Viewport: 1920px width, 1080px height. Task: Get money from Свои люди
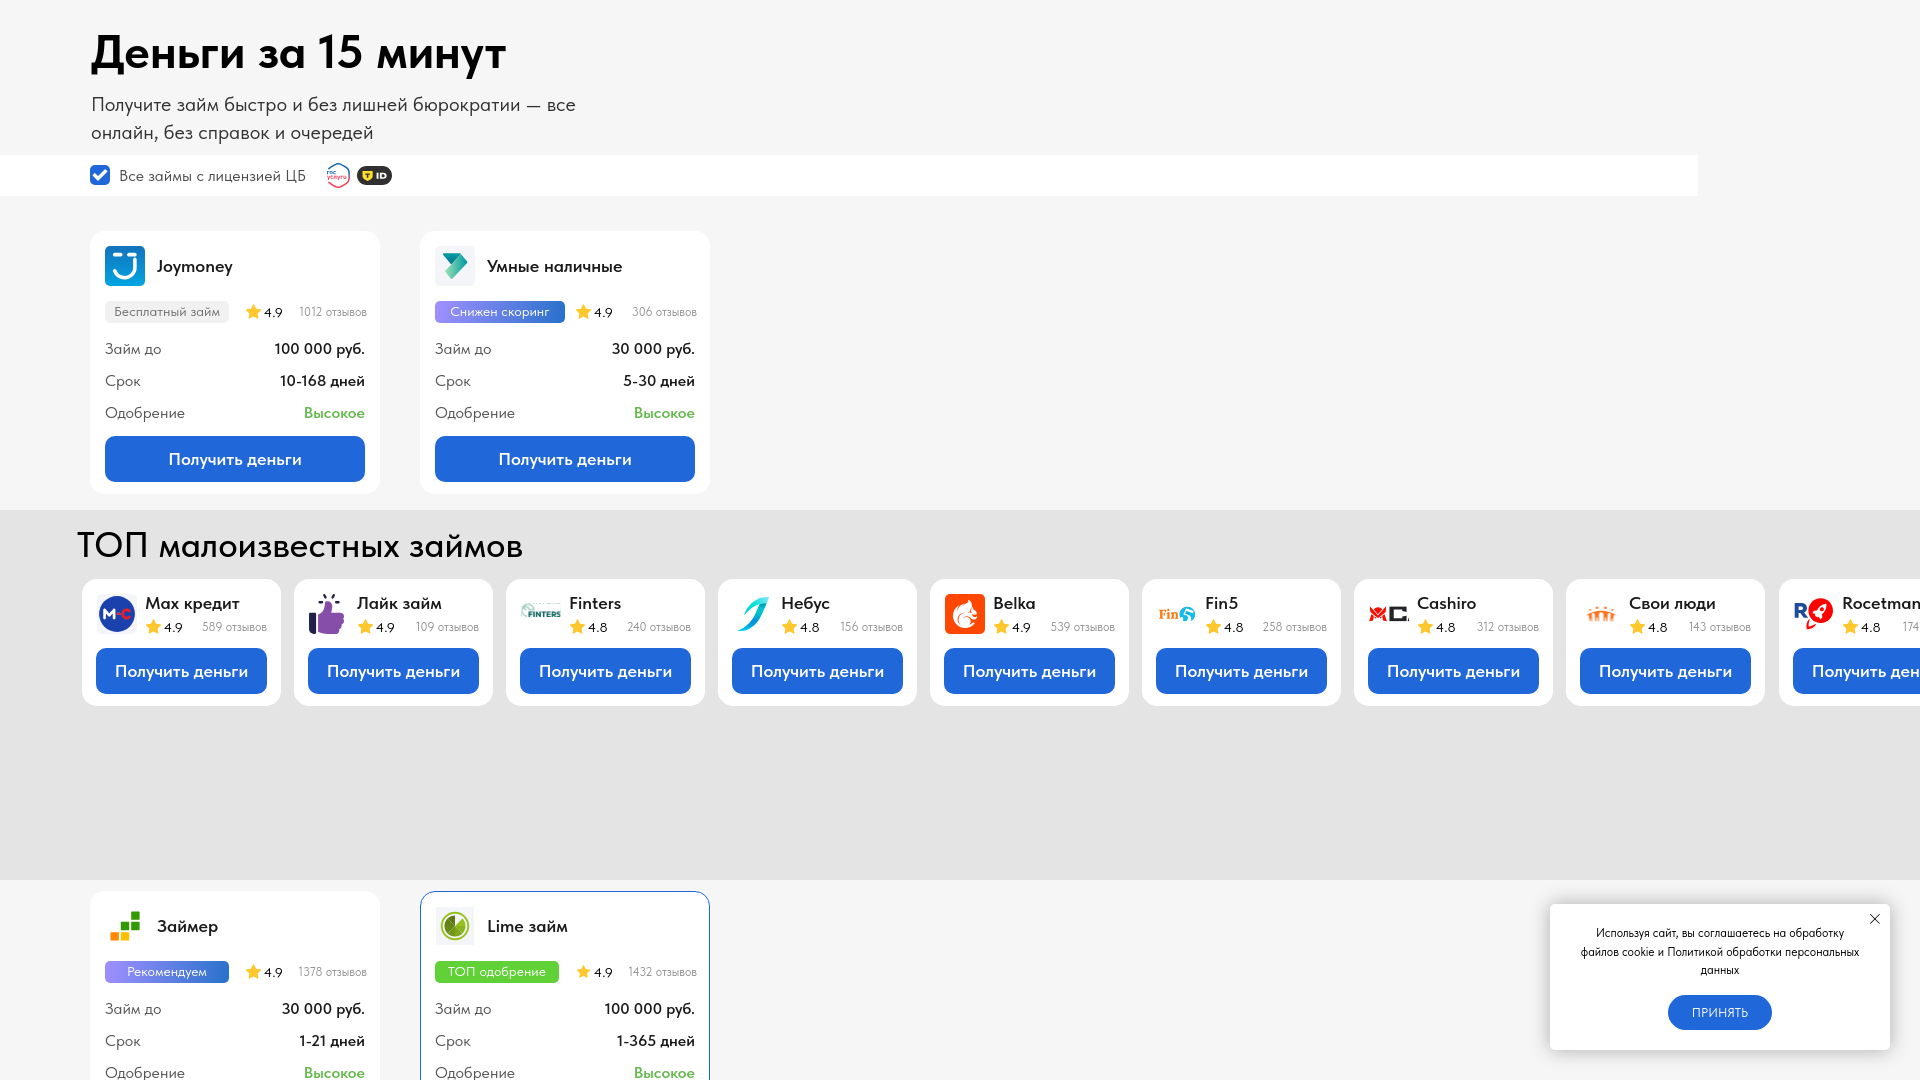1665,671
